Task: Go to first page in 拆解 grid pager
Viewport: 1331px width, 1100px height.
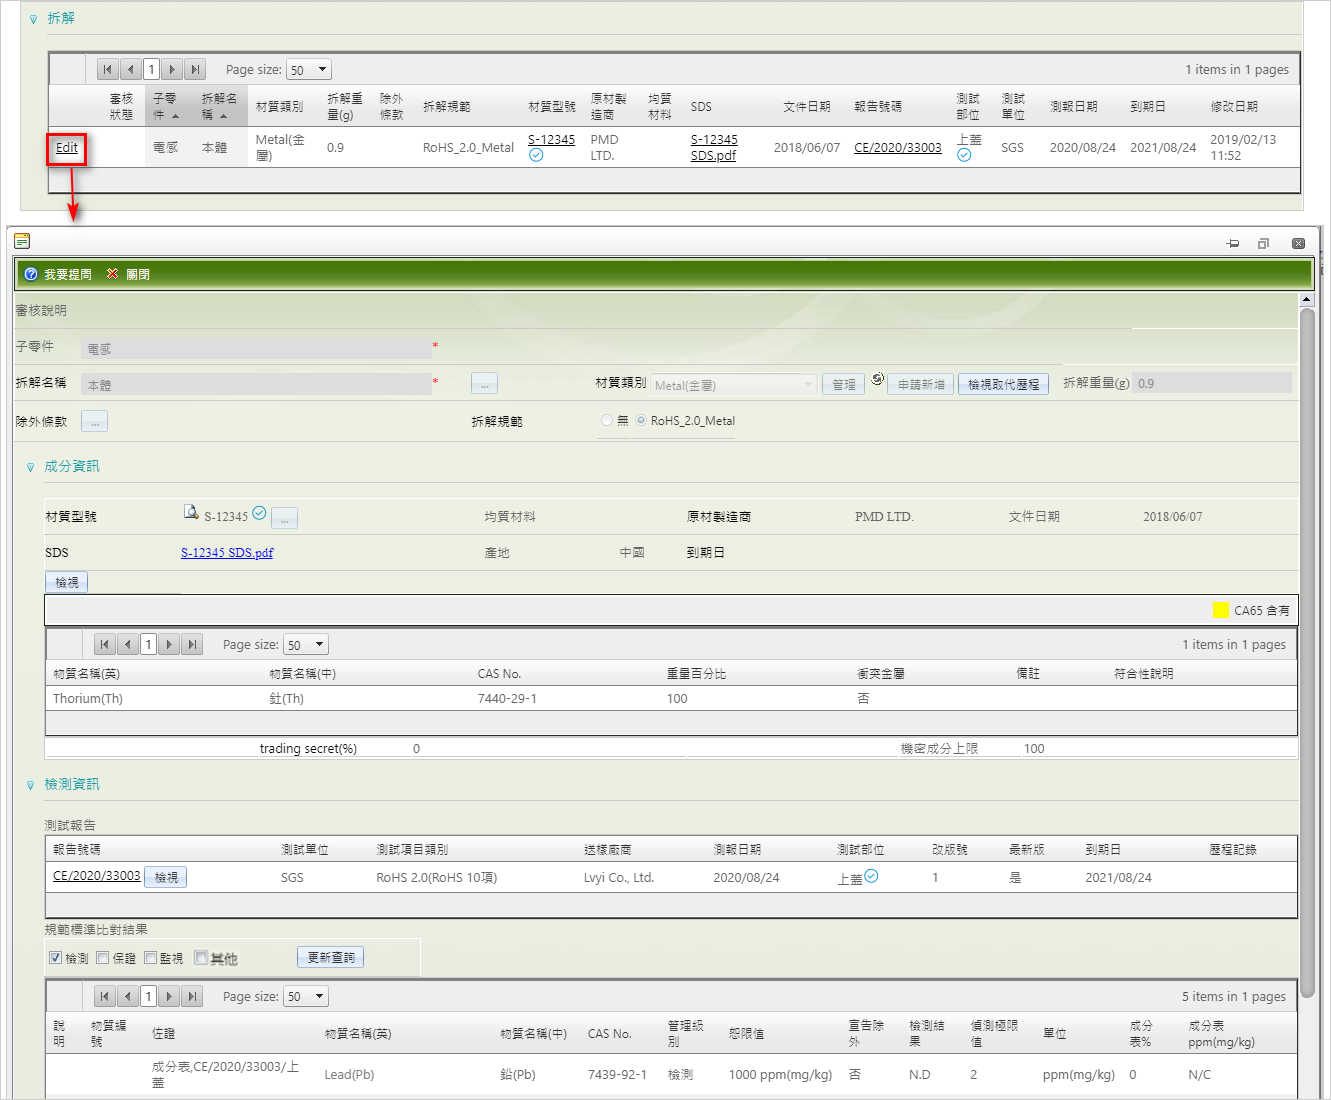Action: [x=108, y=70]
